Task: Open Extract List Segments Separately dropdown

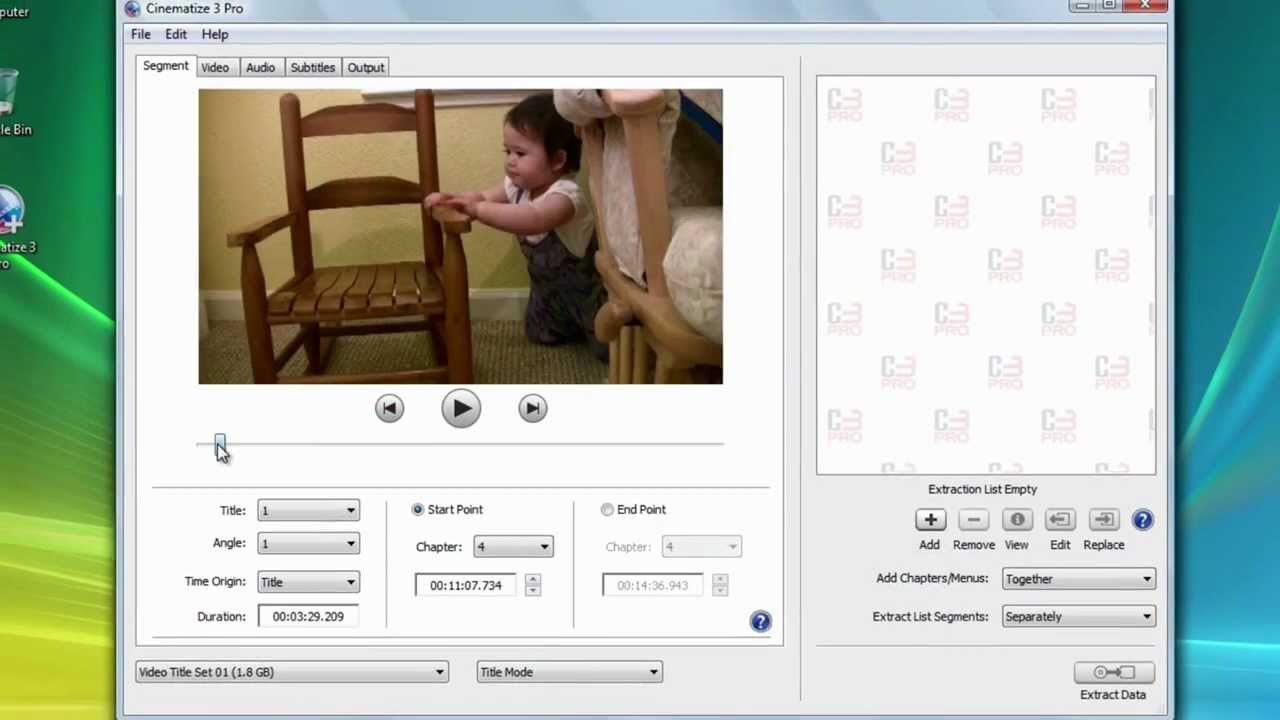Action: pos(1079,617)
